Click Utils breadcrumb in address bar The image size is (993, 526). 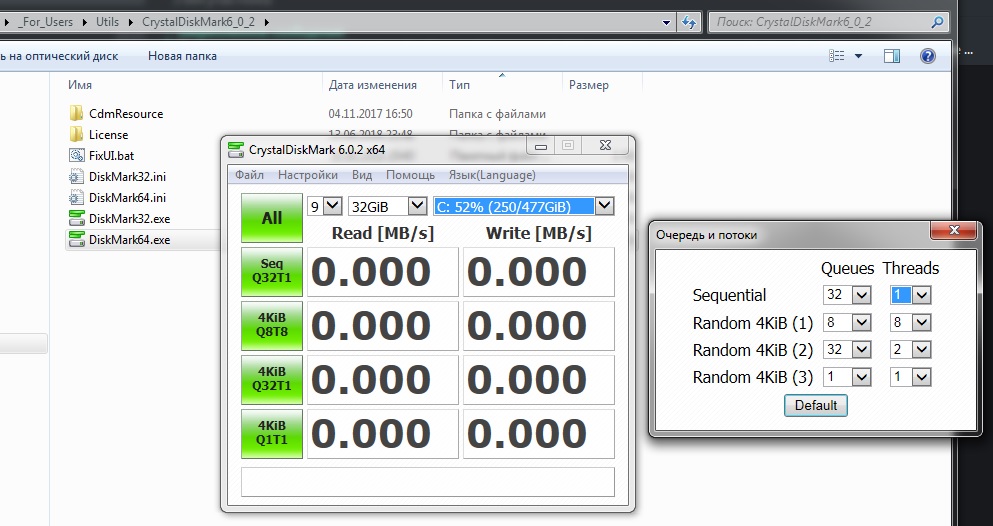107,22
